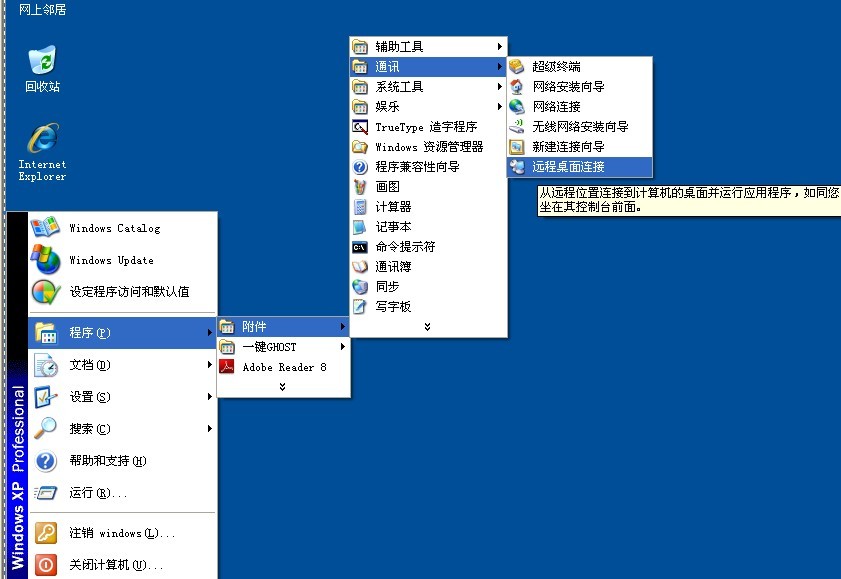Click the 无线网络安装向导 icon

517,127
